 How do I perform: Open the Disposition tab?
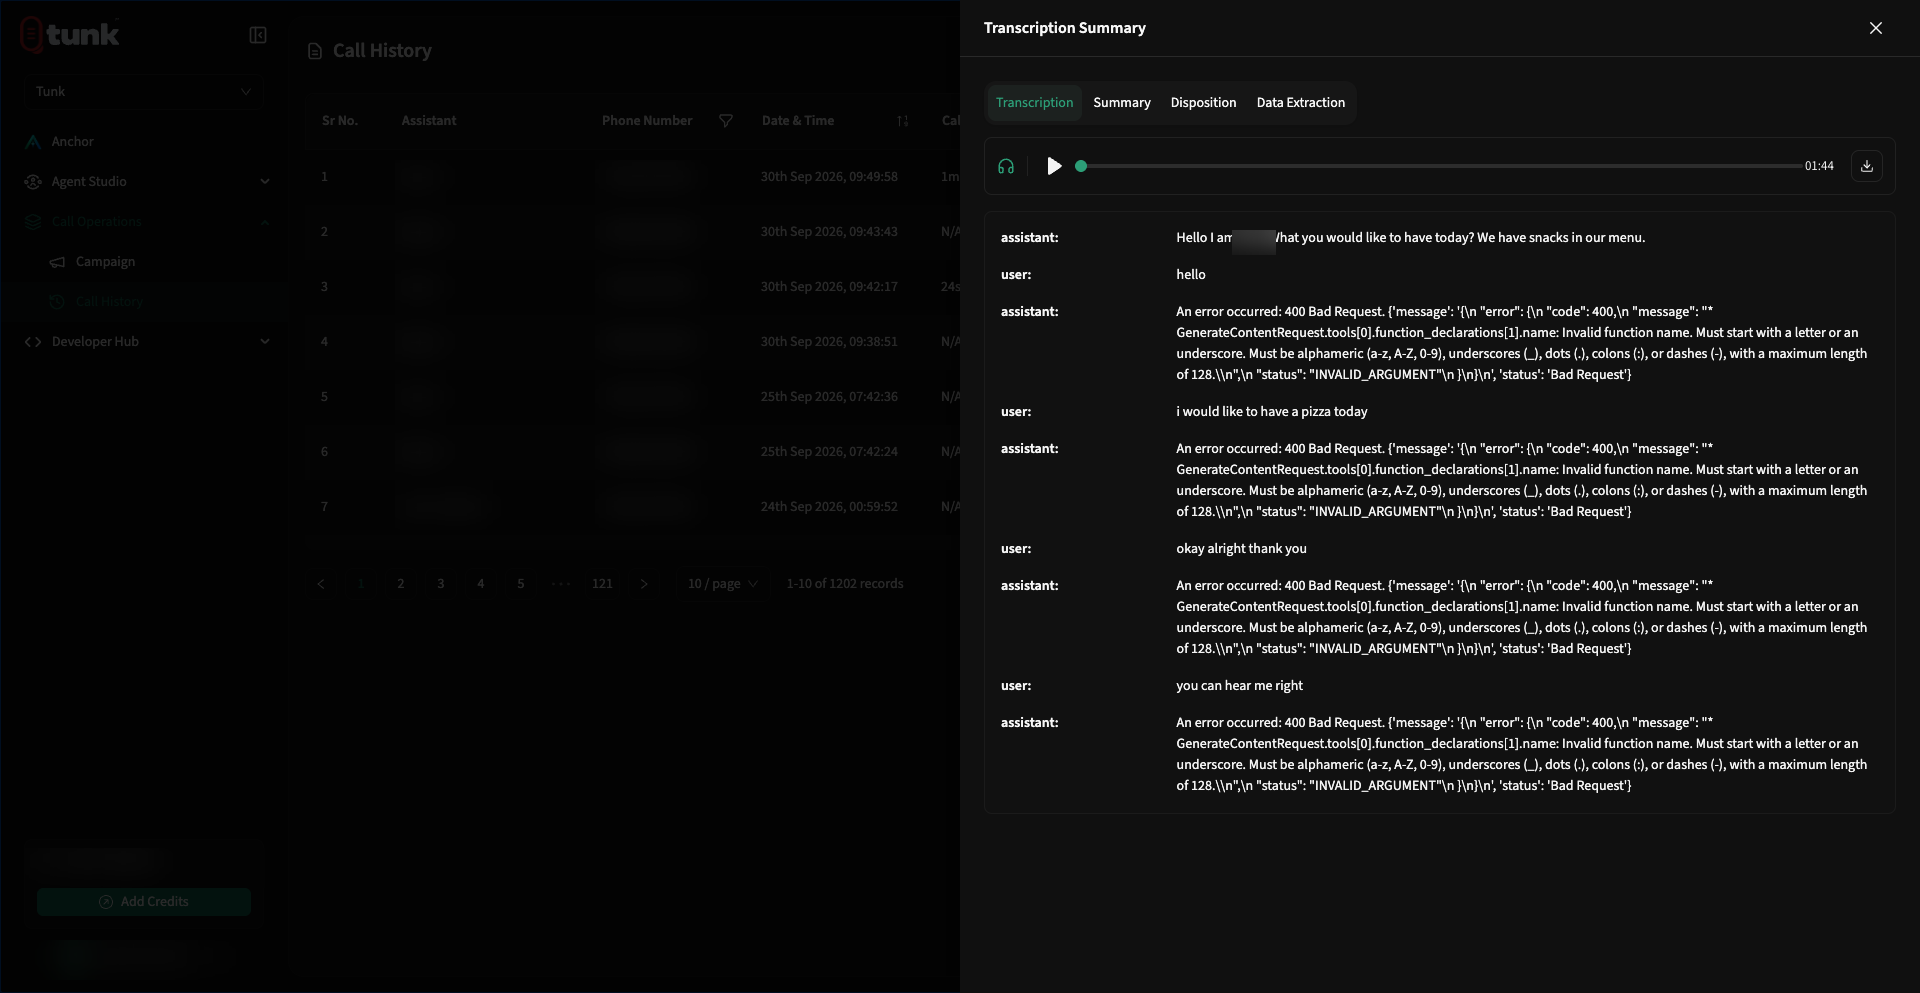(x=1203, y=103)
